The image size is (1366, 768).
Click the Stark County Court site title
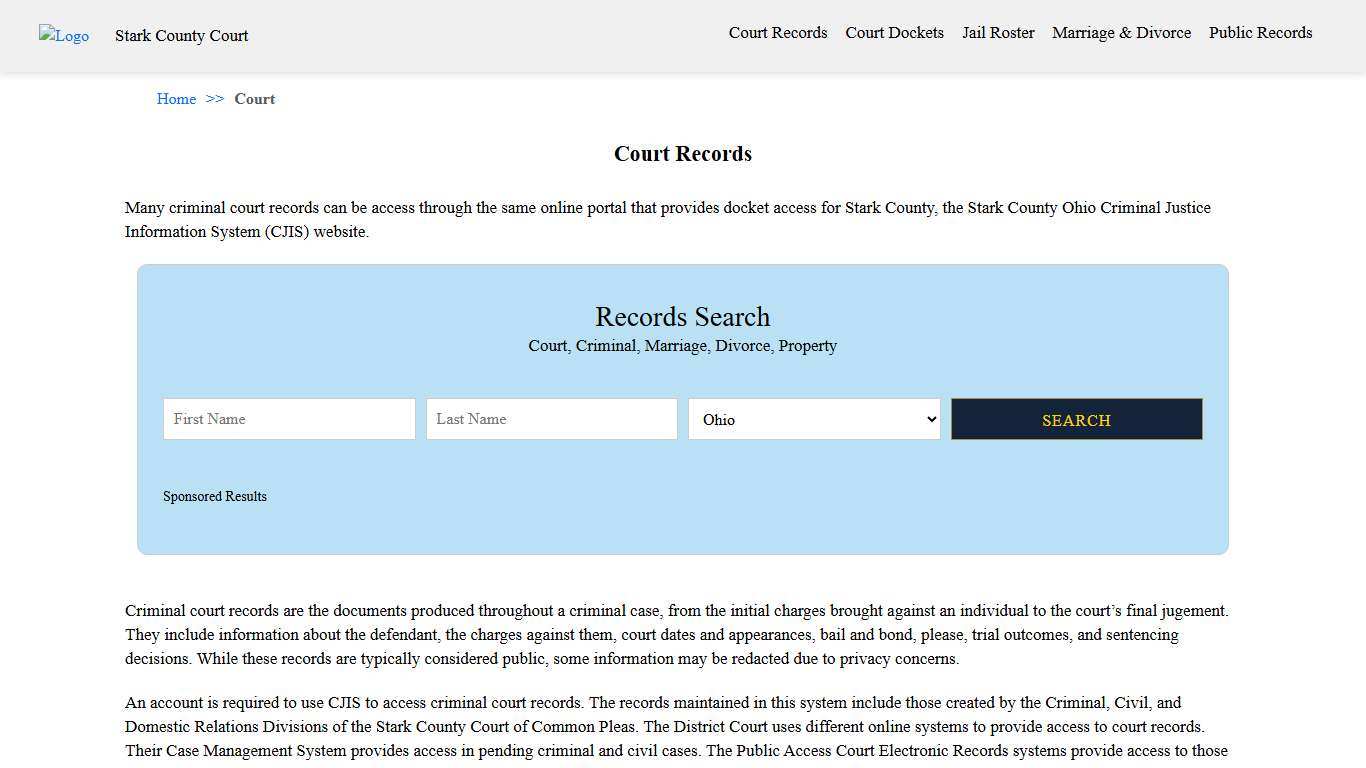coord(181,36)
